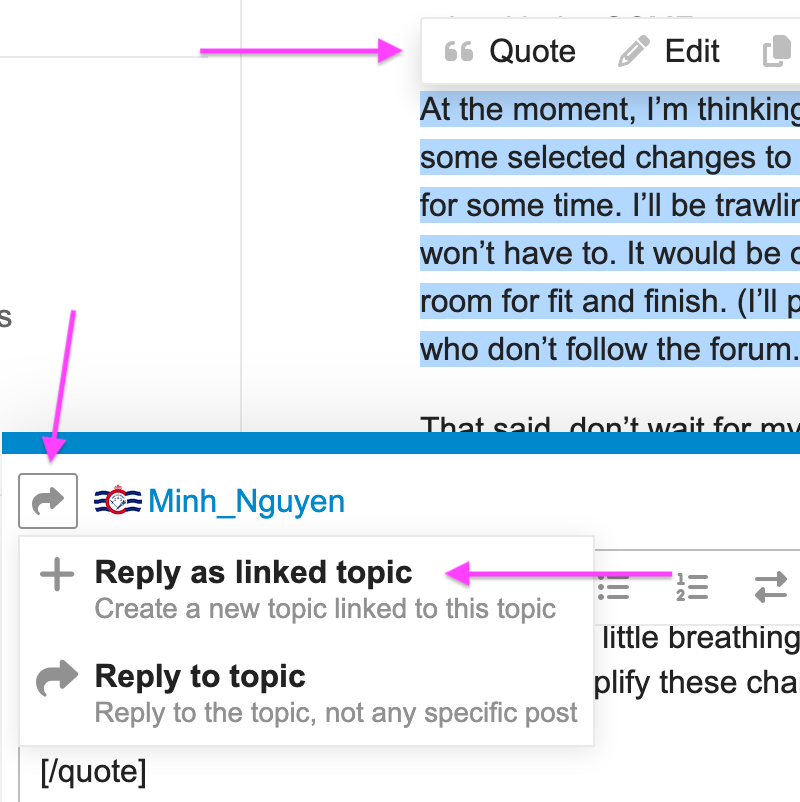800x802 pixels.
Task: Open the Minh_Nguyen username link
Action: pos(246,501)
